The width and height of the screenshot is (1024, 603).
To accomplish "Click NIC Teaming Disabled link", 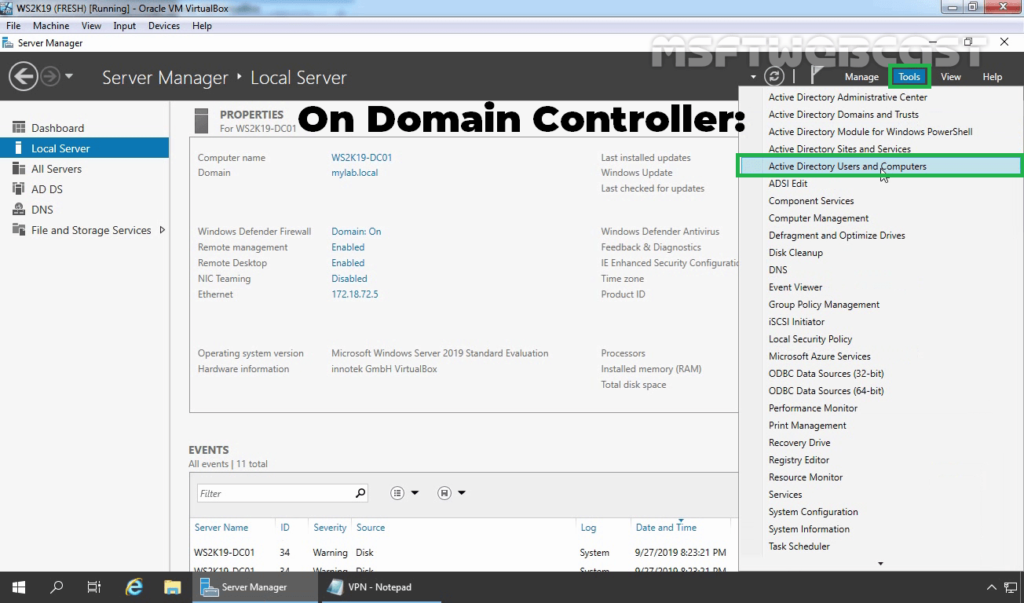I will tap(349, 278).
